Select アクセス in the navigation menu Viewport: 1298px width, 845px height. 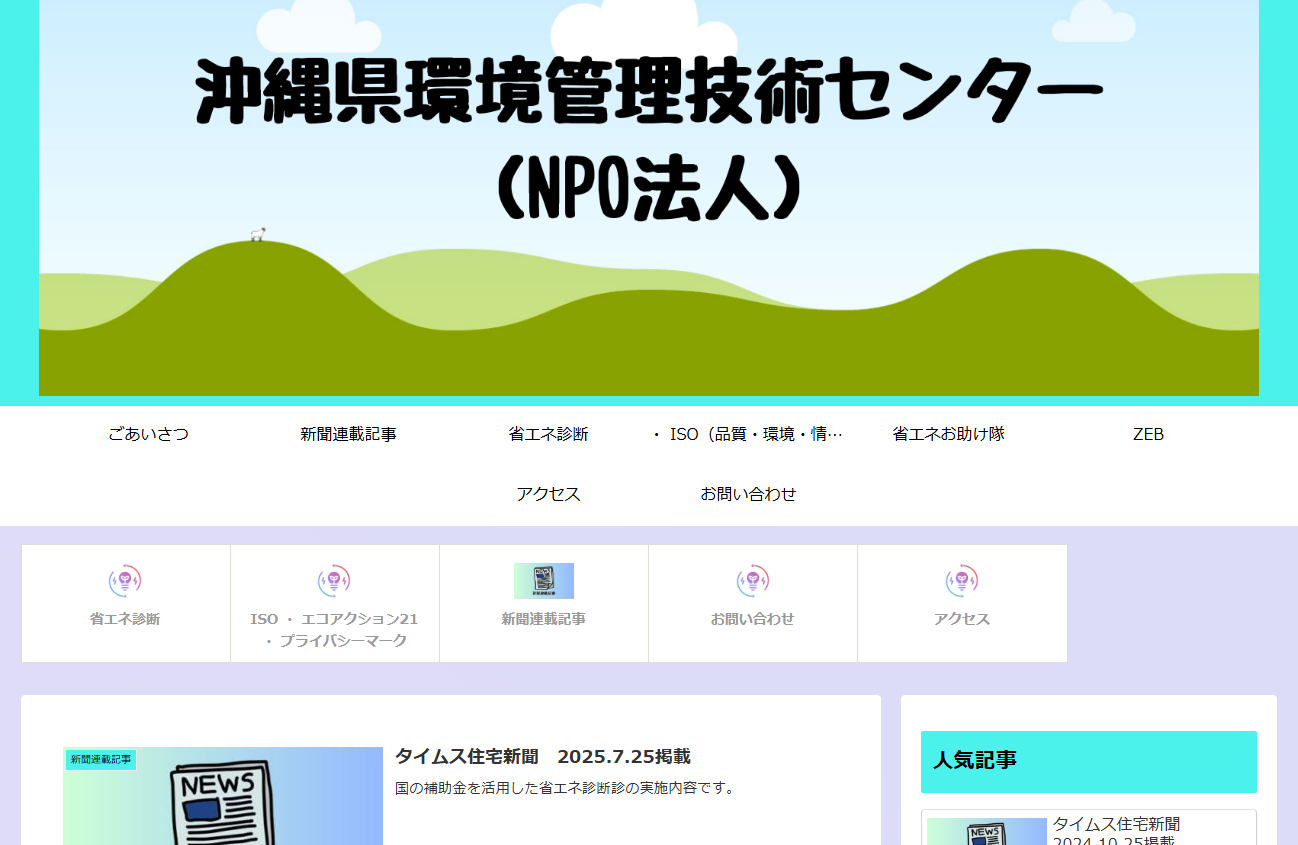click(x=548, y=494)
